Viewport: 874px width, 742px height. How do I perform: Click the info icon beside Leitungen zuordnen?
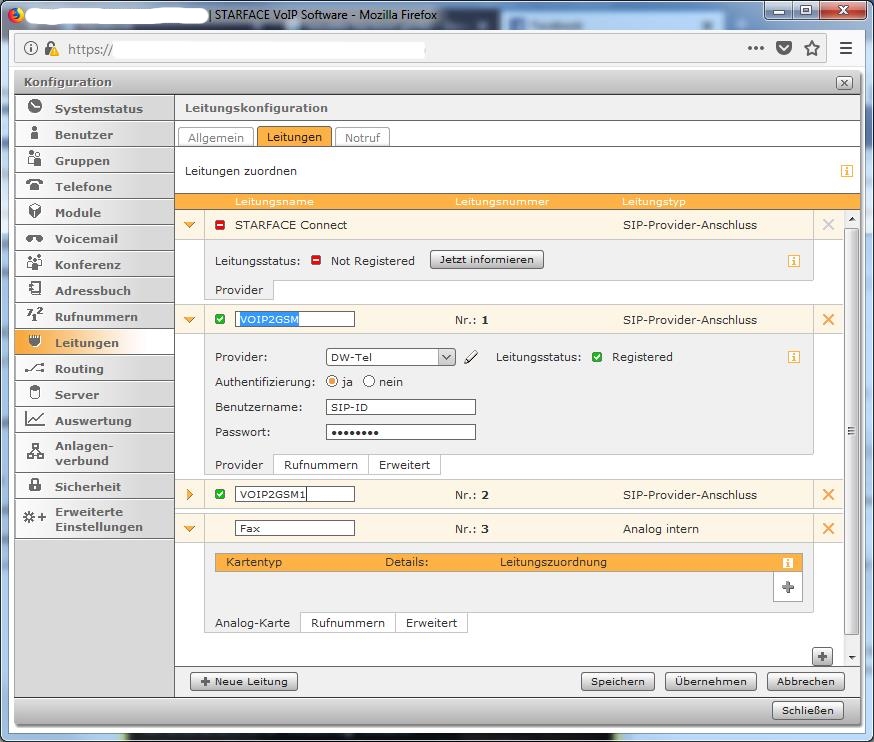tap(846, 171)
